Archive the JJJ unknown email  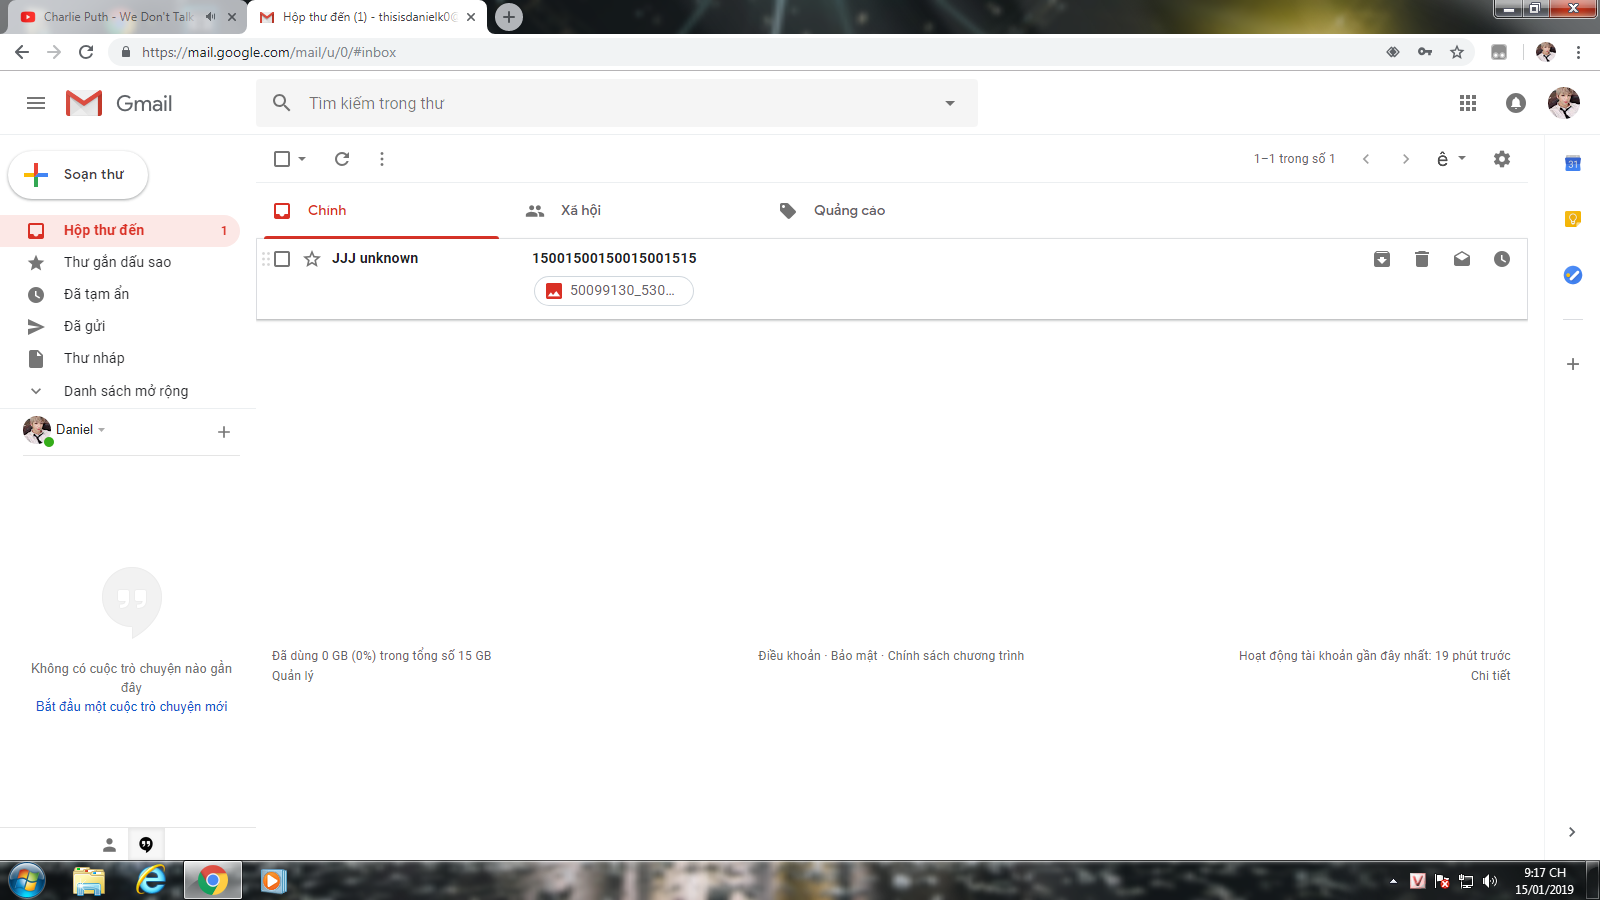coord(1382,259)
